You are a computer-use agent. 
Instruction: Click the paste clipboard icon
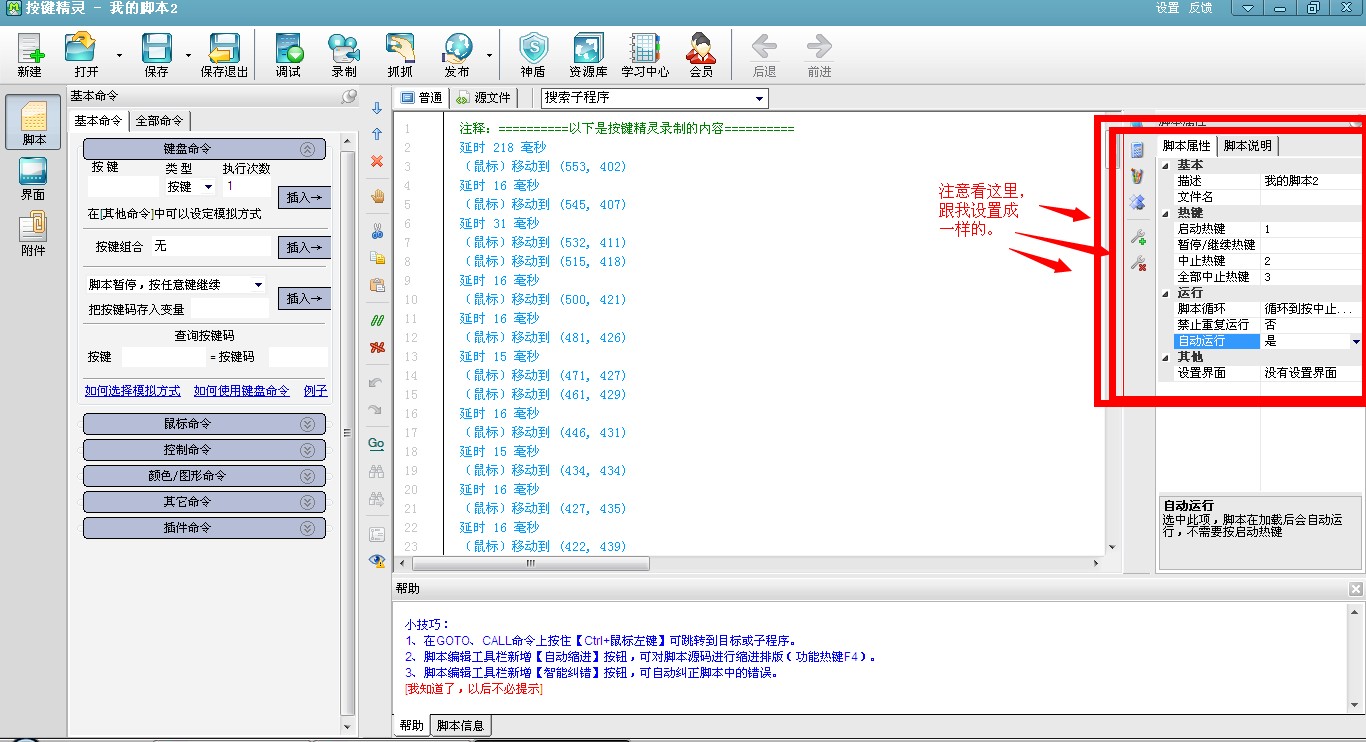[377, 284]
